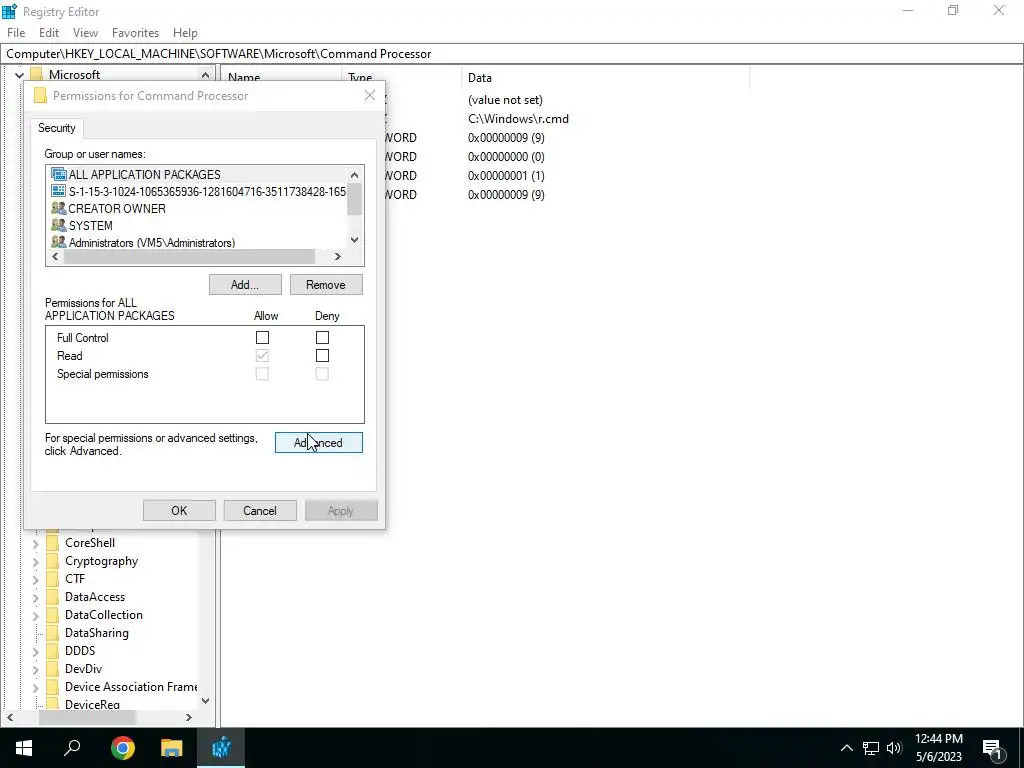Open the Help menu

[x=185, y=33]
